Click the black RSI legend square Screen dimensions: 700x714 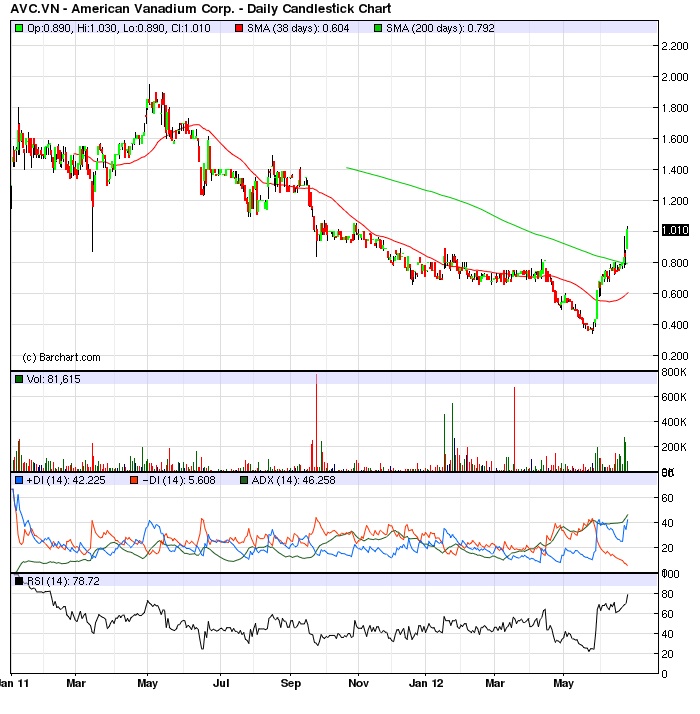(19, 581)
